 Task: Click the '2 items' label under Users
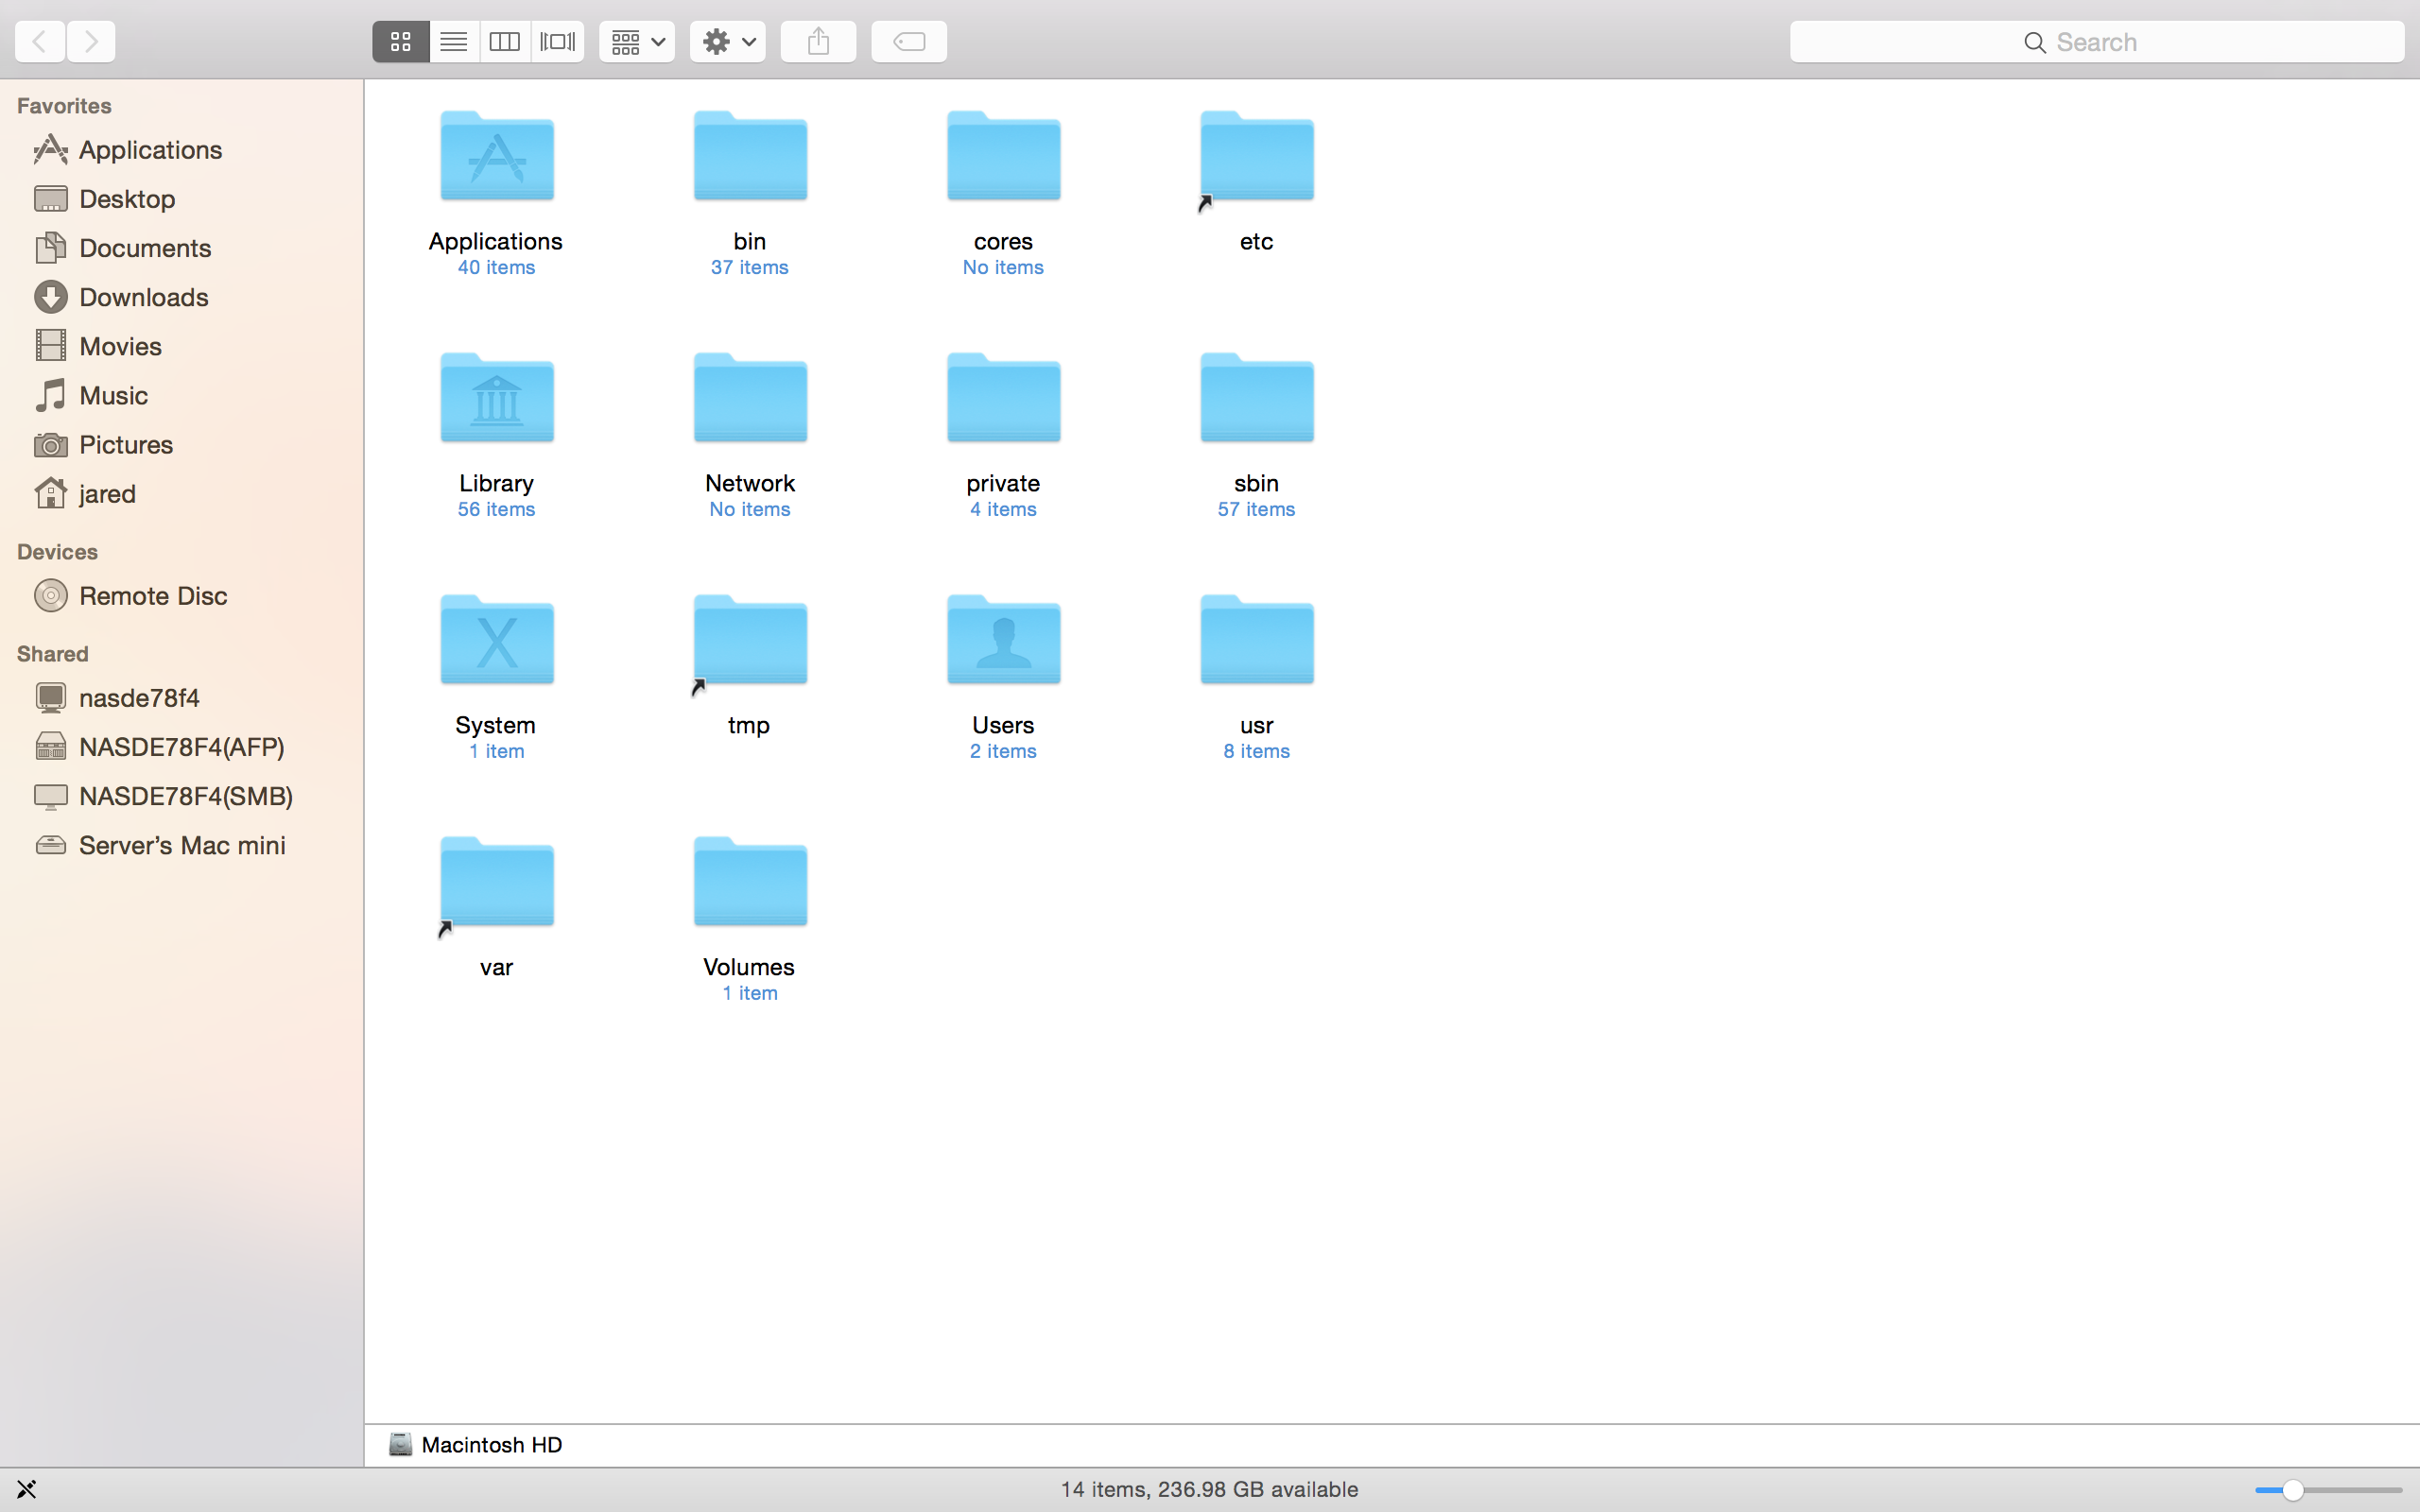pos(1003,751)
